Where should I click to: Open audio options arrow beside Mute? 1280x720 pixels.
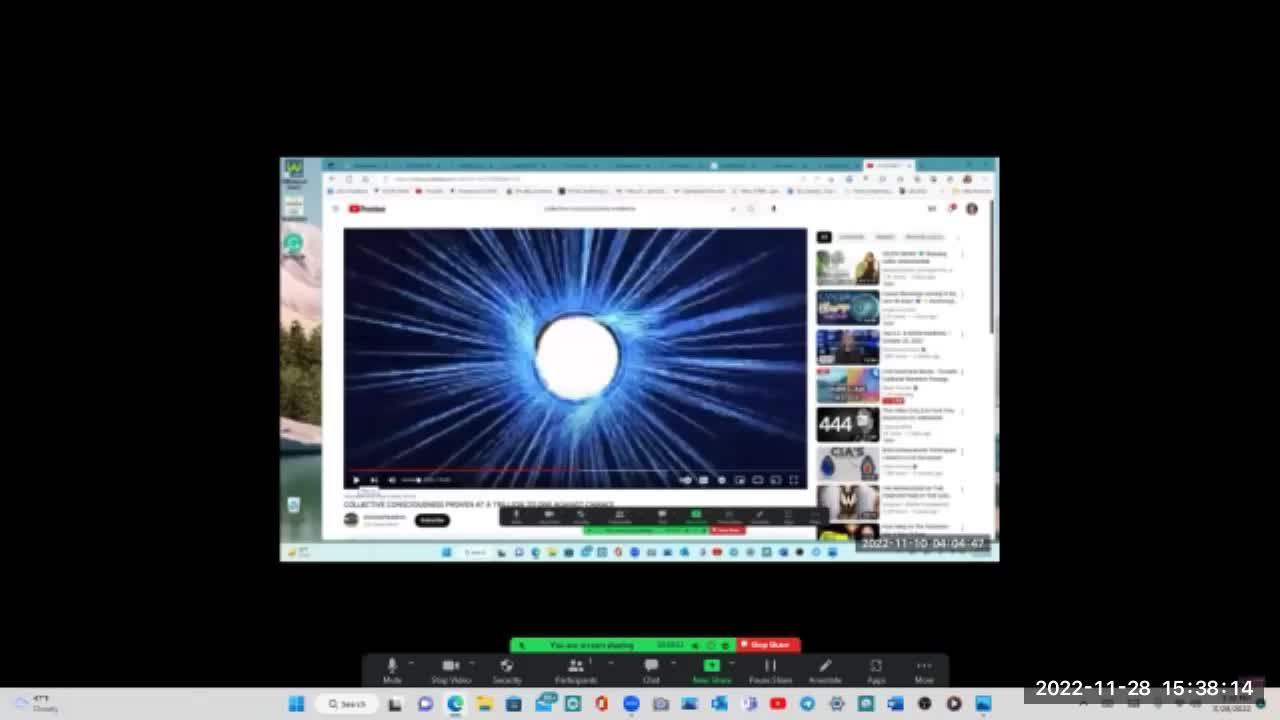(410, 662)
